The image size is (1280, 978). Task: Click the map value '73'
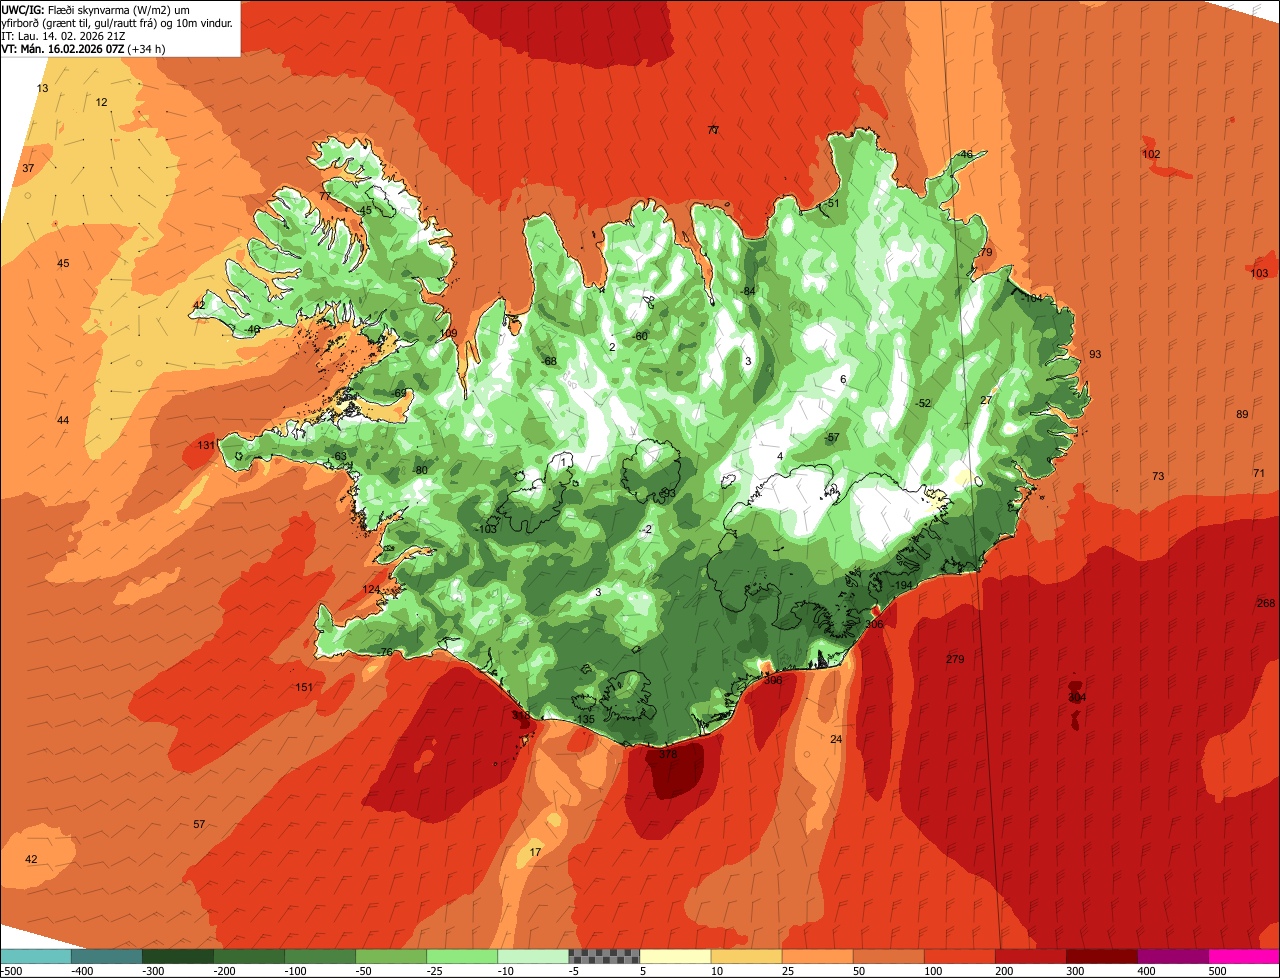(1158, 476)
